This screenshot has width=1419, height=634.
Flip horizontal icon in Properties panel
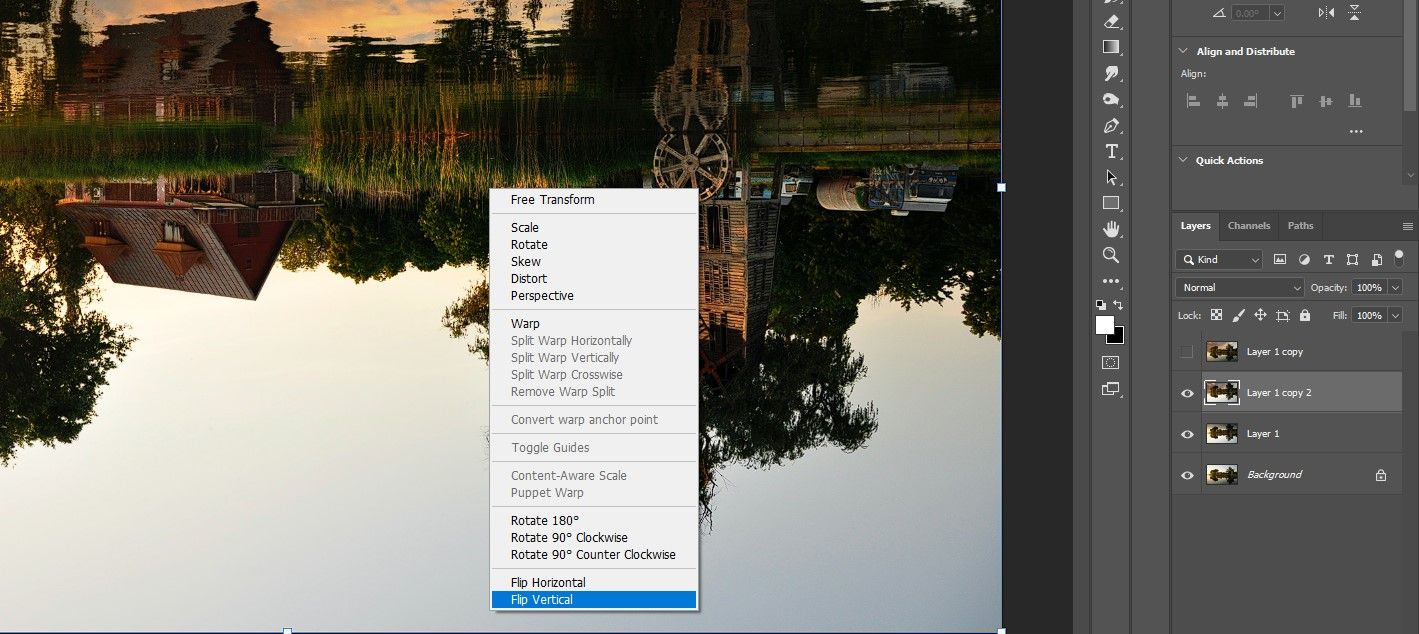(1327, 13)
